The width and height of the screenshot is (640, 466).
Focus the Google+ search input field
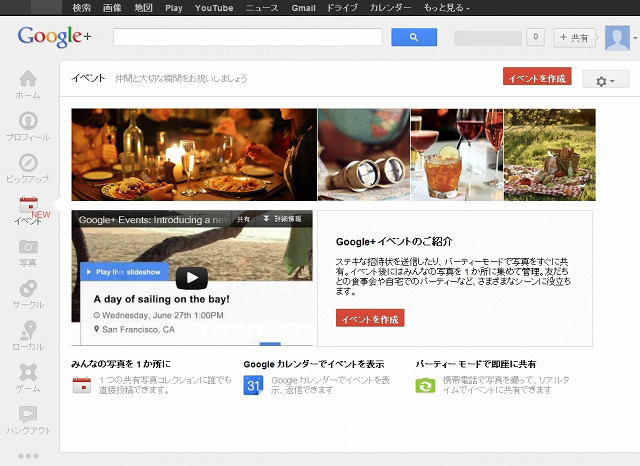247,37
